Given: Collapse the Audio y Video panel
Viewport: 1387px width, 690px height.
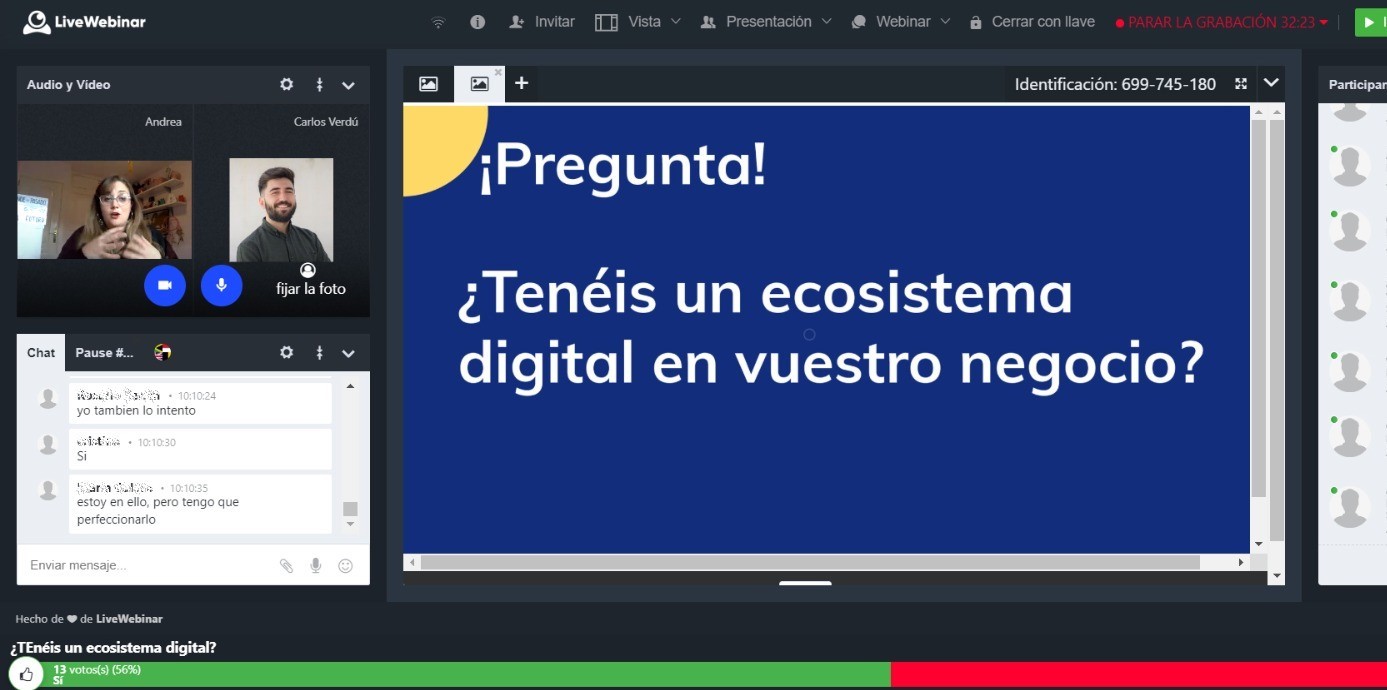Looking at the screenshot, I should coord(348,85).
